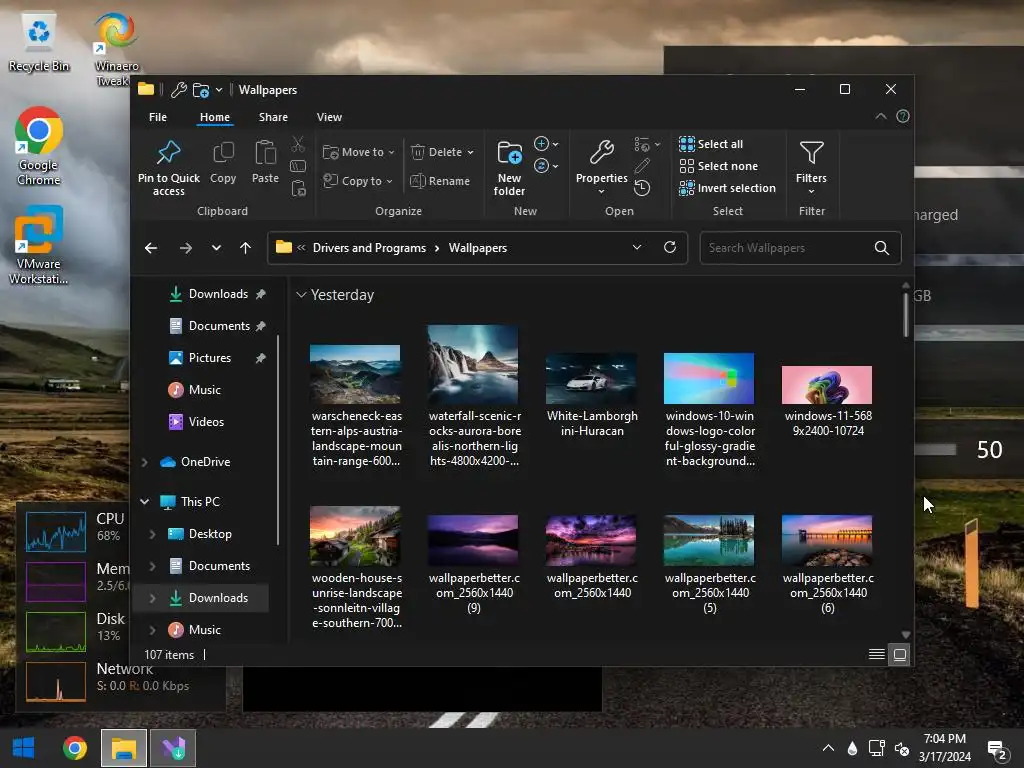Collapse the ribbon with the chevron
The image size is (1024, 768).
click(x=880, y=116)
